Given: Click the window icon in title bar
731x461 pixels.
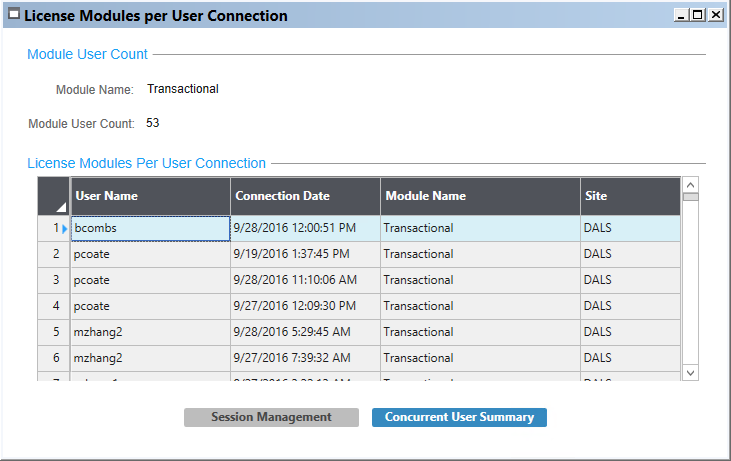Looking at the screenshot, I should point(13,16).
